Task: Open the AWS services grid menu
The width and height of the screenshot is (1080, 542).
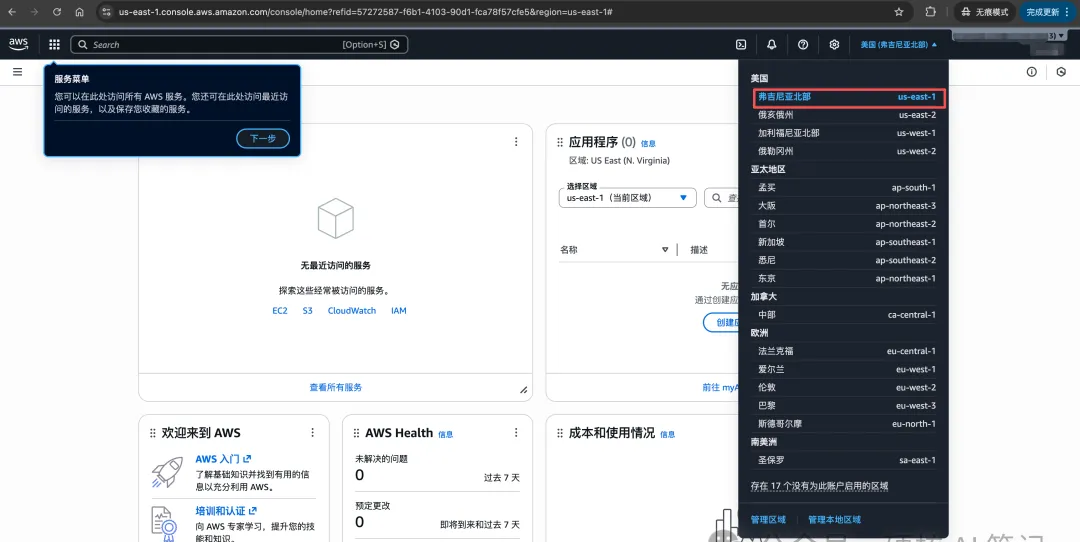Action: (x=54, y=45)
